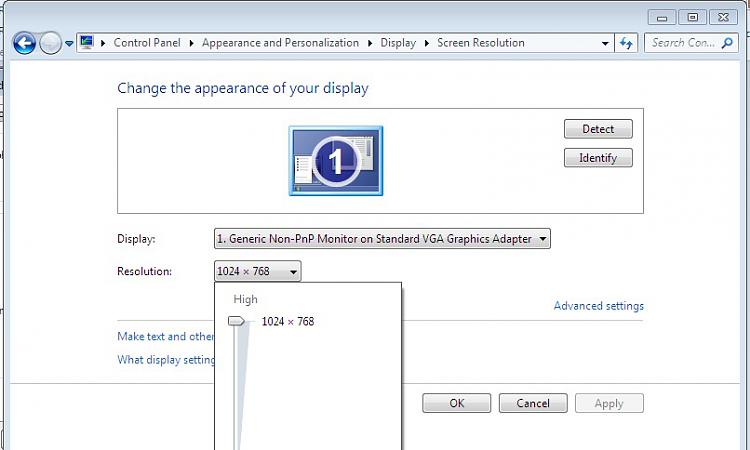Click the 1024 × 768 slider label
This screenshot has width=750, height=450.
[288, 321]
